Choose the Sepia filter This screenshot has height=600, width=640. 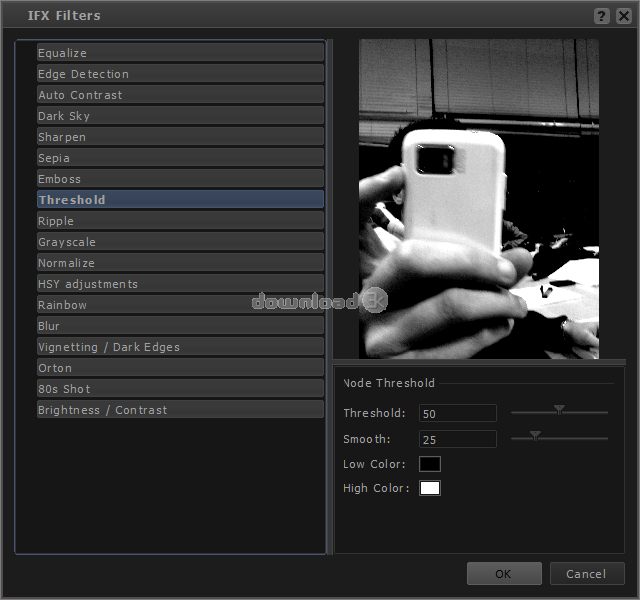180,158
